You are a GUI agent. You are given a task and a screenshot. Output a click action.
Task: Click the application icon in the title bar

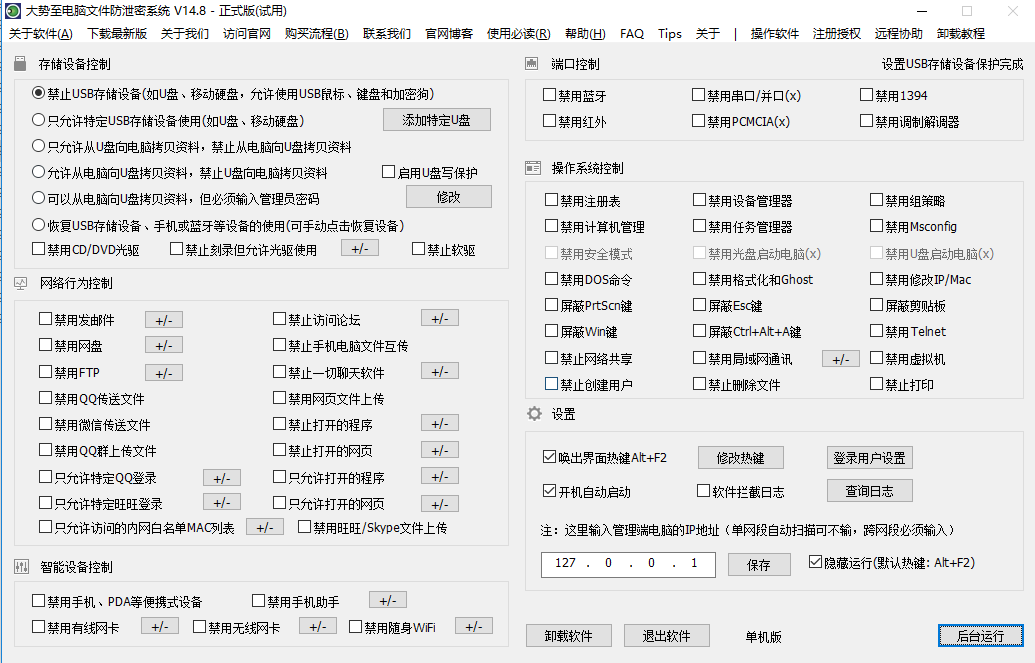[x=11, y=10]
